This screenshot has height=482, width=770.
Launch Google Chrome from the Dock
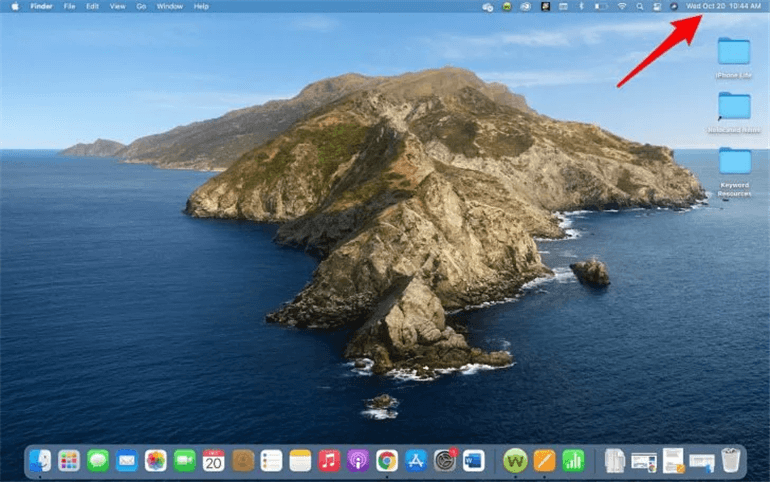[387, 461]
